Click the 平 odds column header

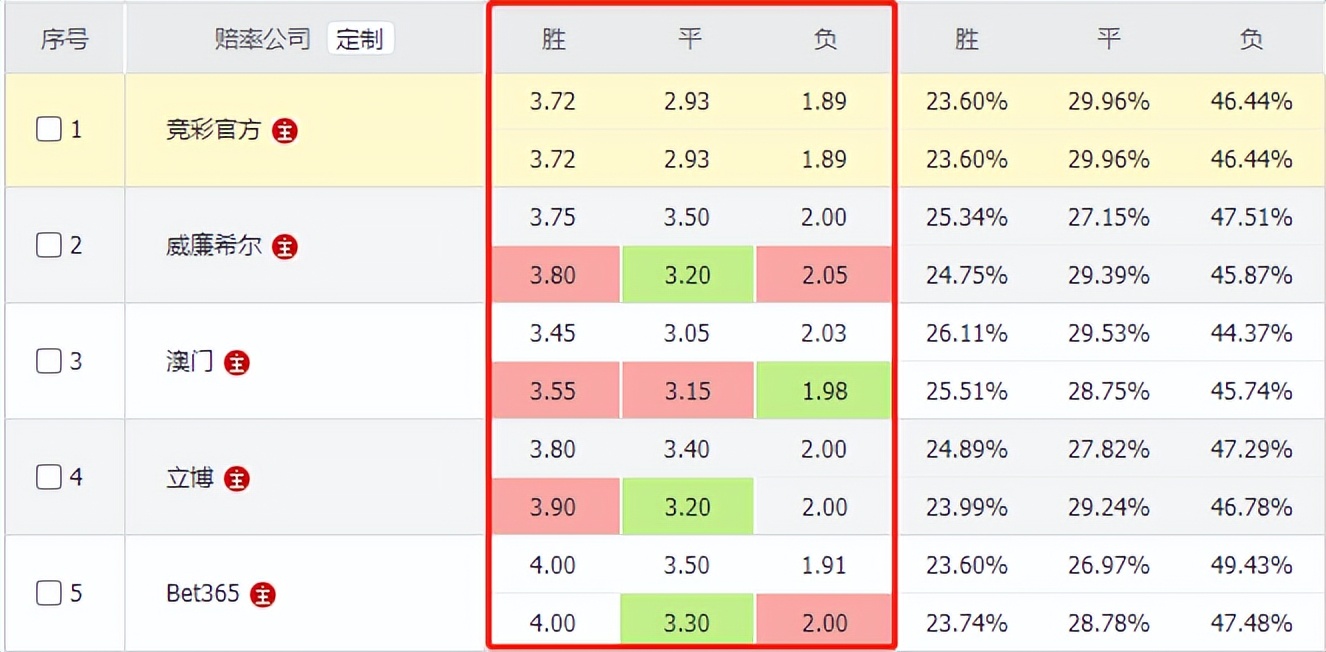click(x=687, y=39)
